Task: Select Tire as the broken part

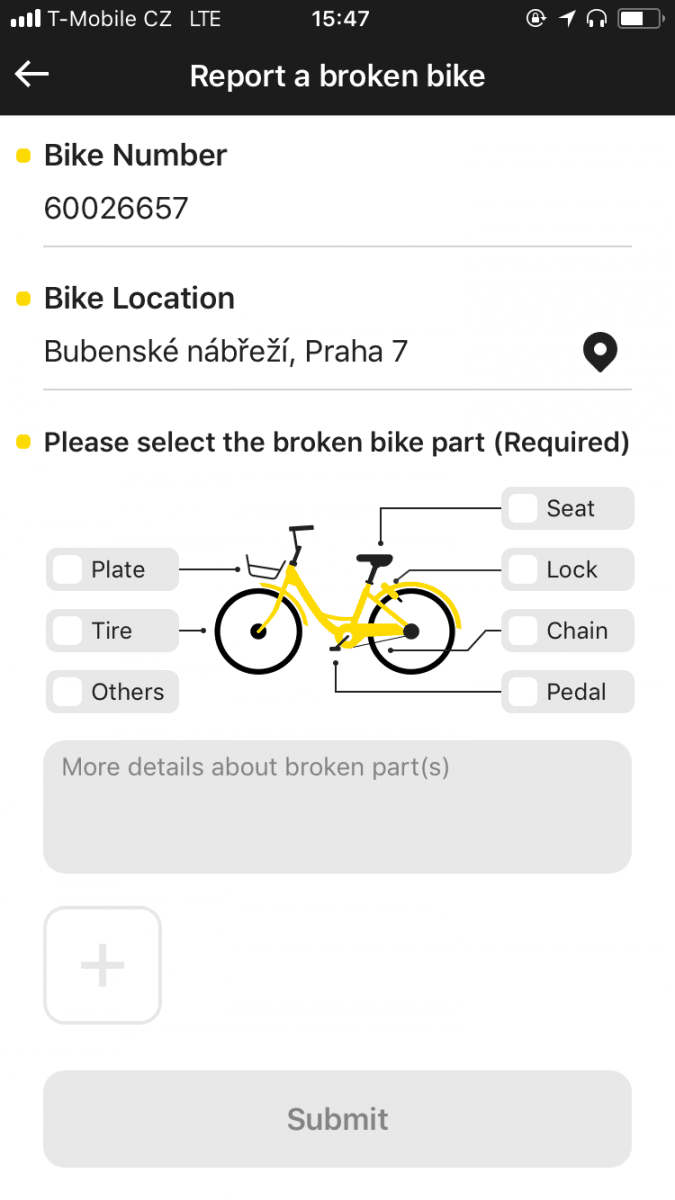Action: tap(66, 630)
